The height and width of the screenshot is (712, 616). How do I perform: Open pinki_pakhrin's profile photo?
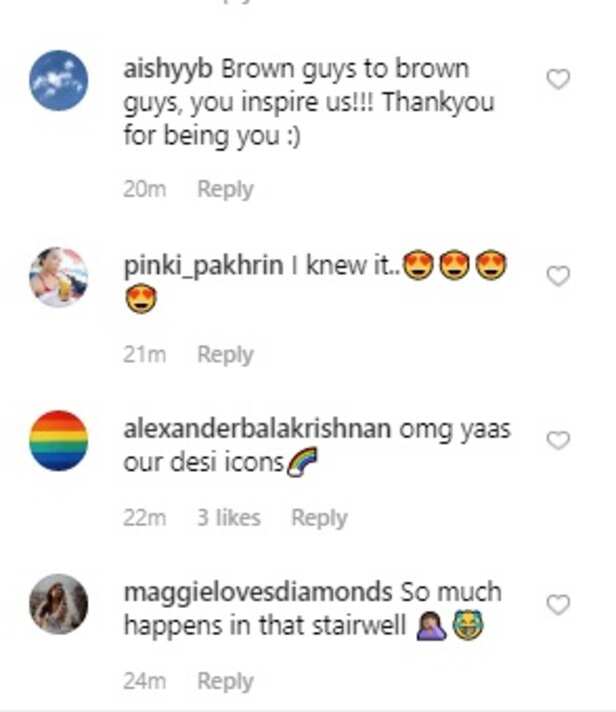[59, 277]
